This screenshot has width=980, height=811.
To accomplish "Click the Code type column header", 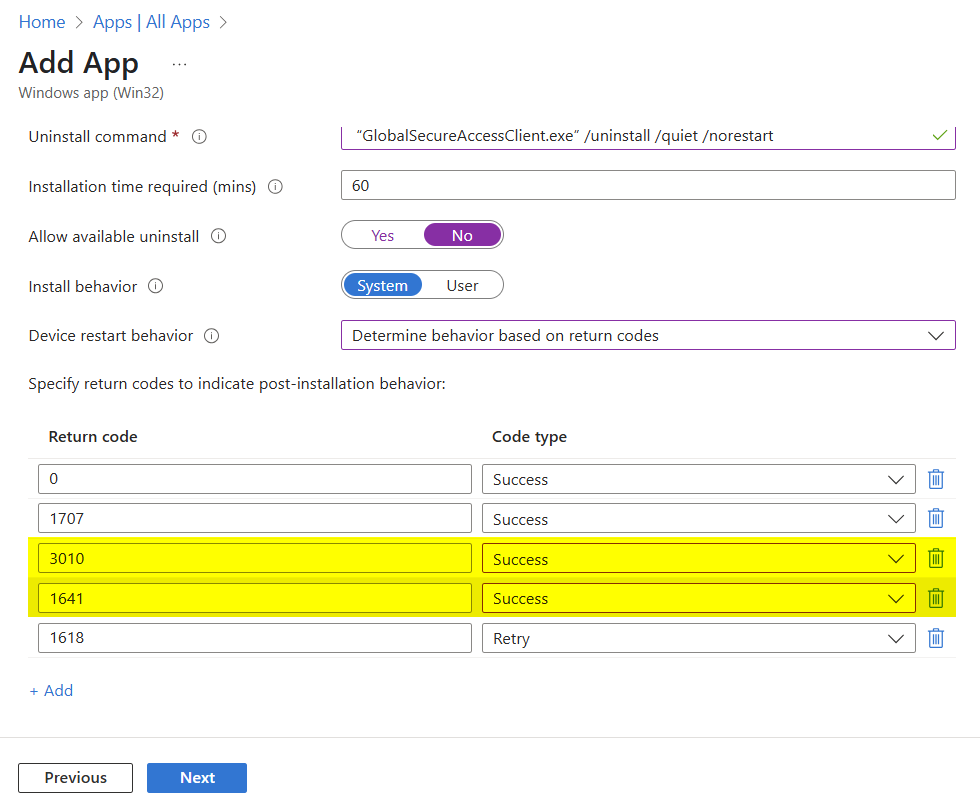I will pyautogui.click(x=529, y=437).
